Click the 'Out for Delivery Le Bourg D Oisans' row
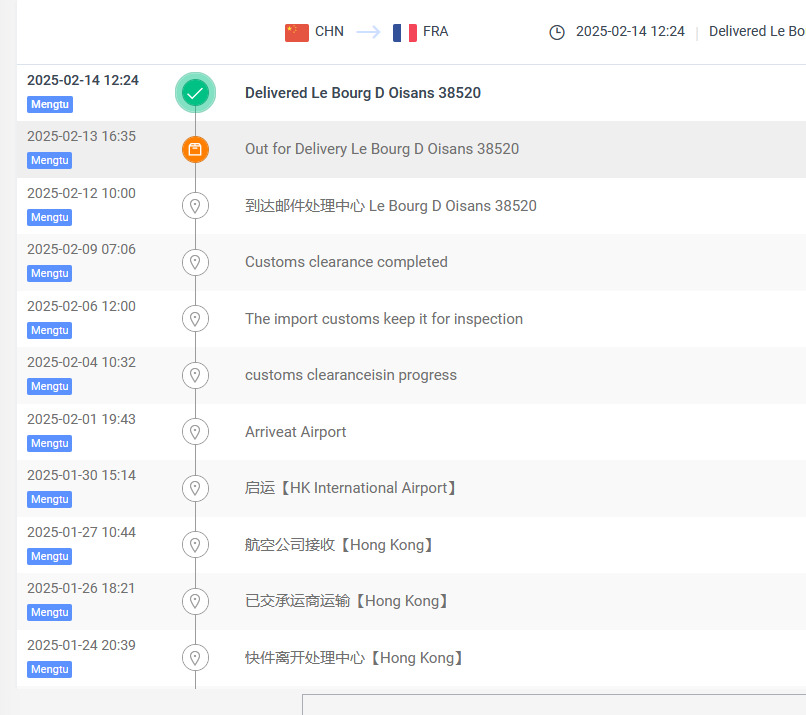806x715 pixels. click(382, 149)
